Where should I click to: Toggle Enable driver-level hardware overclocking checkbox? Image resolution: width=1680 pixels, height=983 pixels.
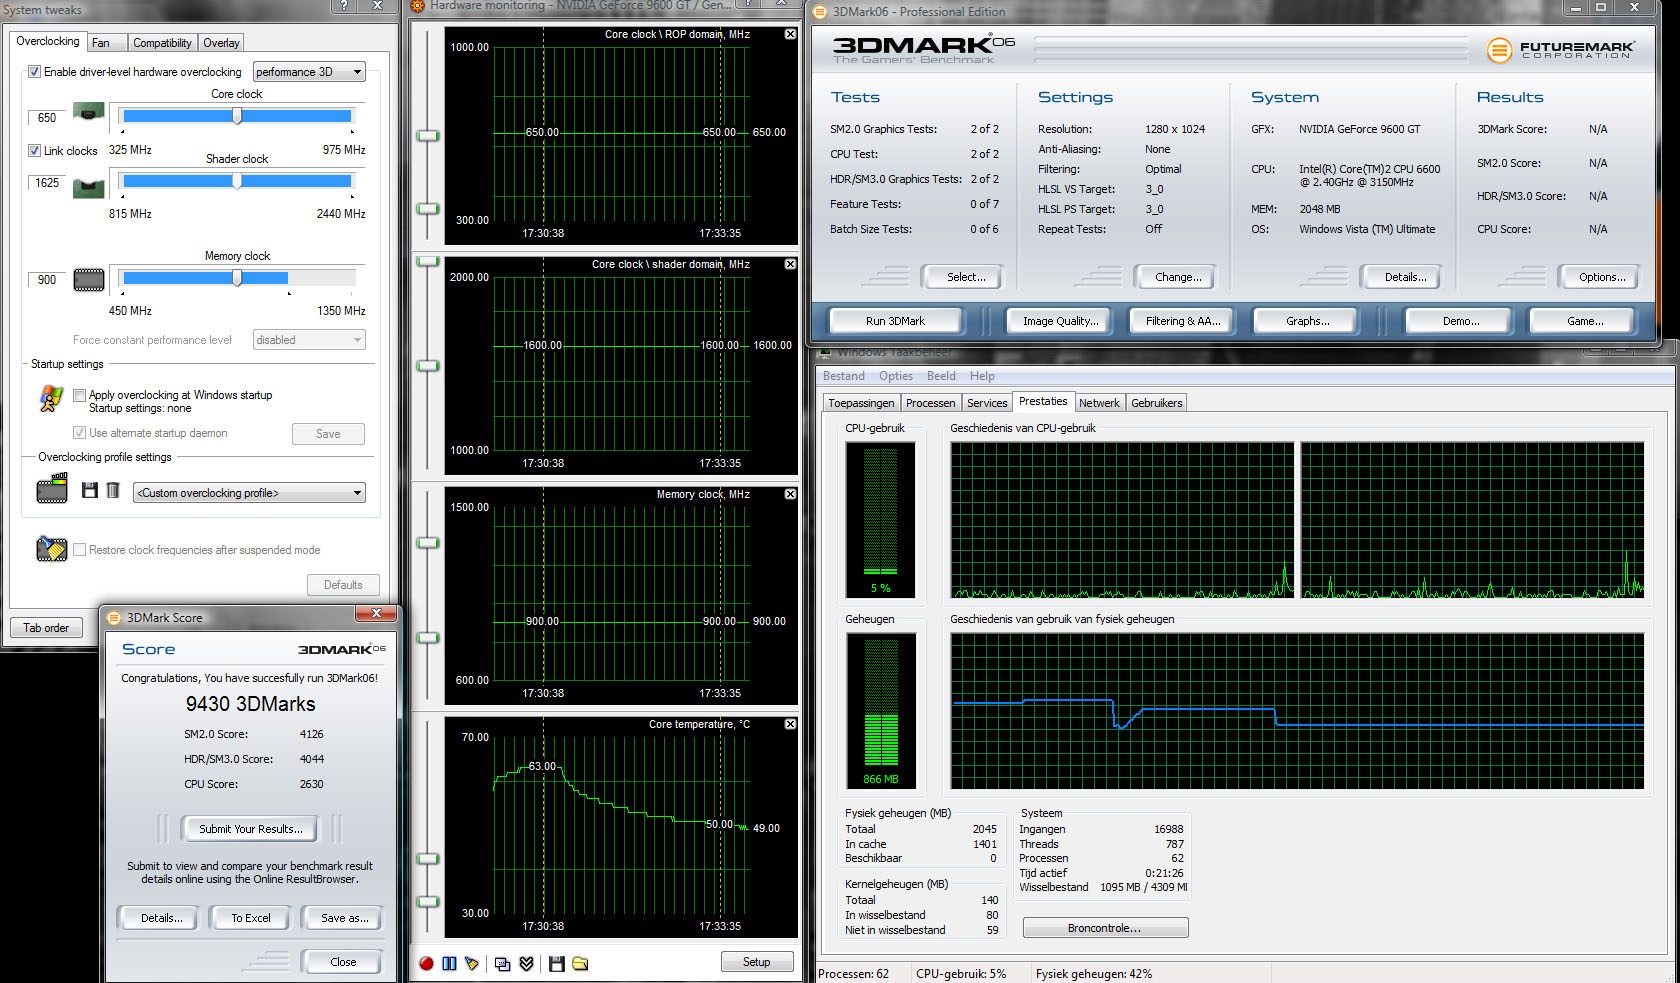(34, 72)
